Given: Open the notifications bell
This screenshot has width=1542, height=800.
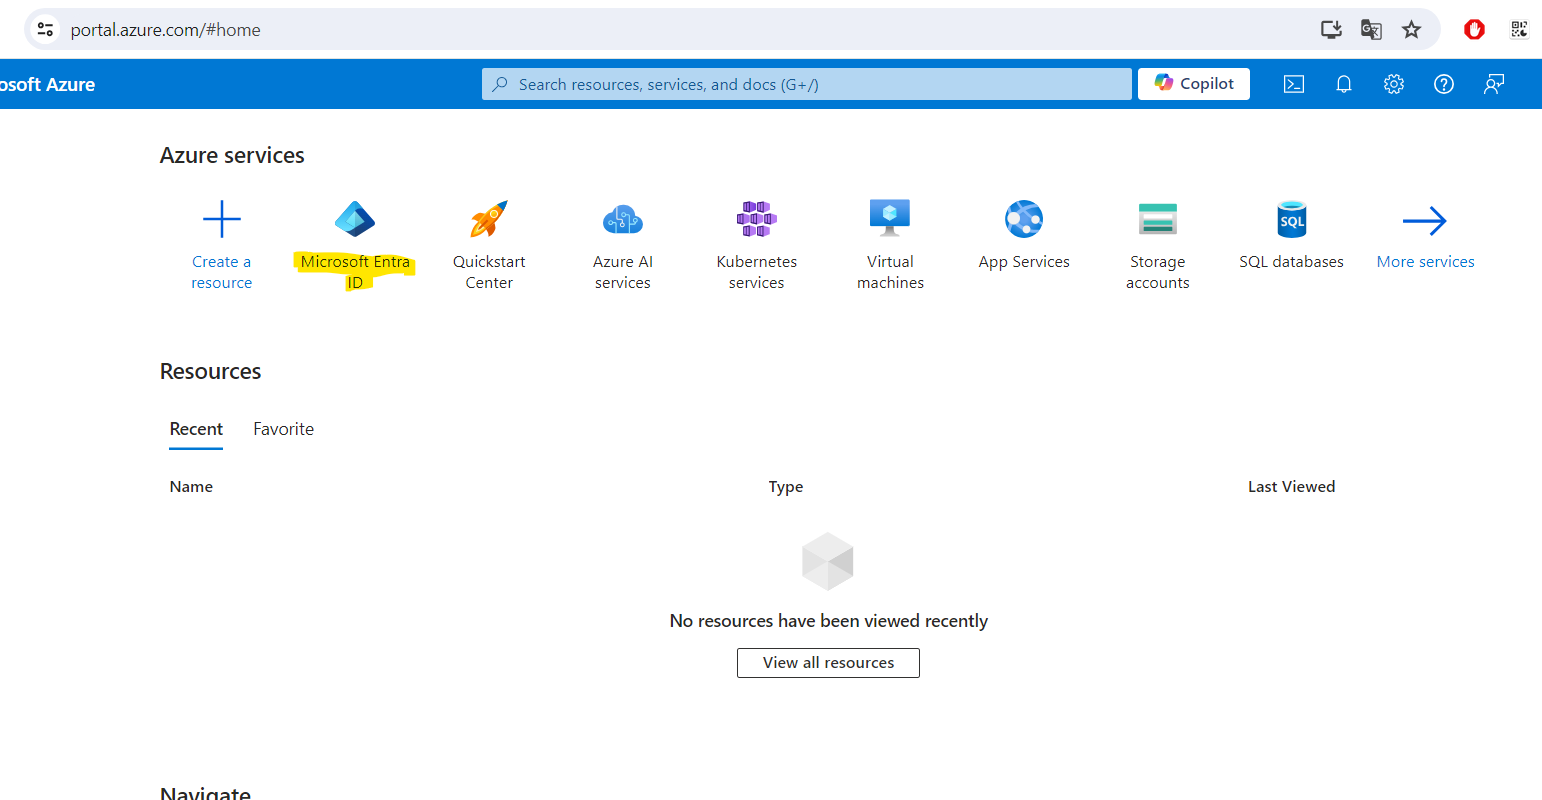Looking at the screenshot, I should (x=1344, y=84).
